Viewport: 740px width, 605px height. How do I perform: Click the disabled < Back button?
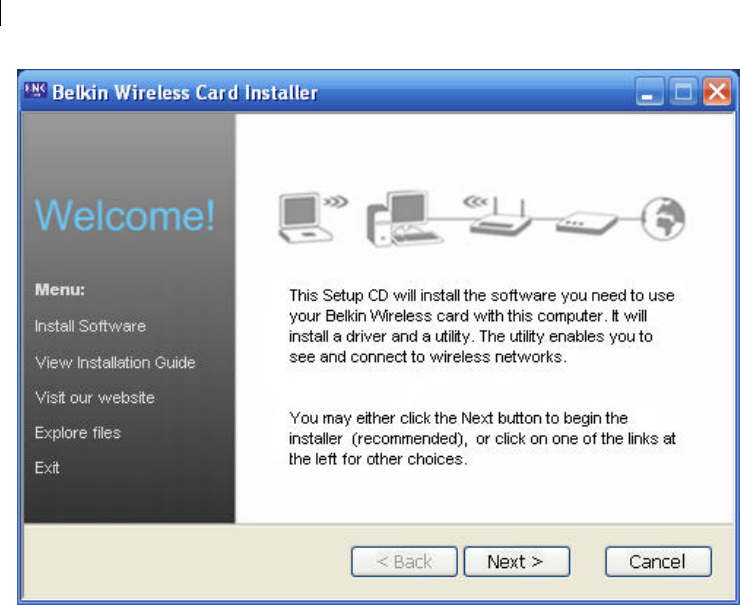tap(404, 562)
